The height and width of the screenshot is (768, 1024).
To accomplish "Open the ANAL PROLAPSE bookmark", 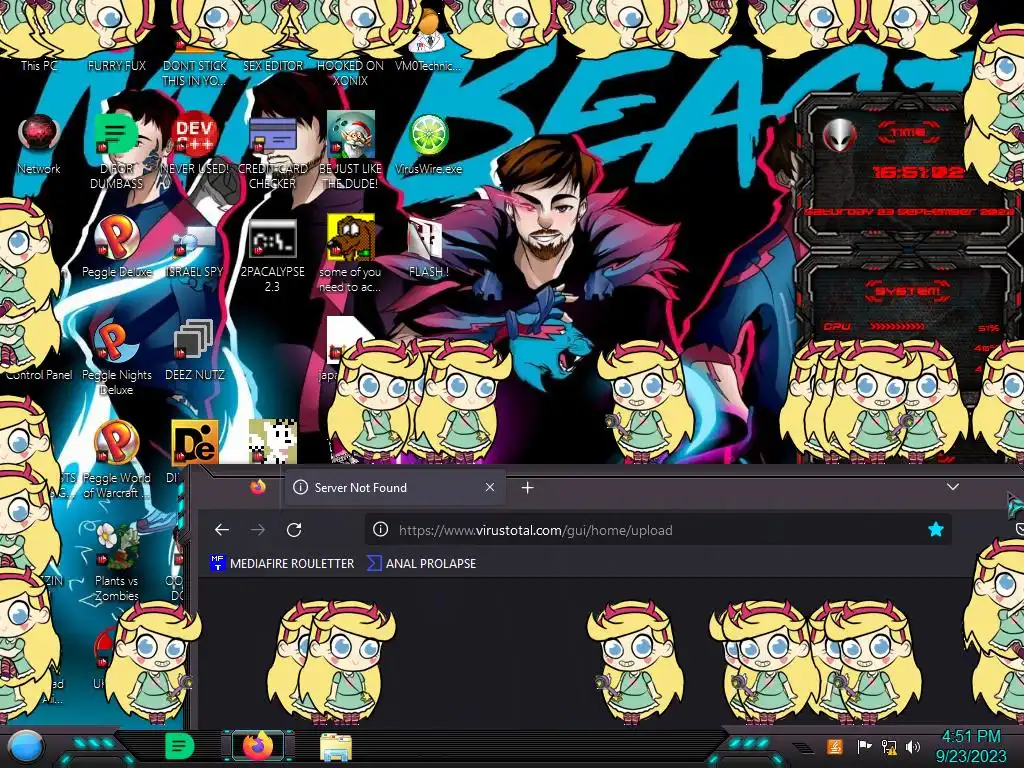I will pyautogui.click(x=422, y=563).
